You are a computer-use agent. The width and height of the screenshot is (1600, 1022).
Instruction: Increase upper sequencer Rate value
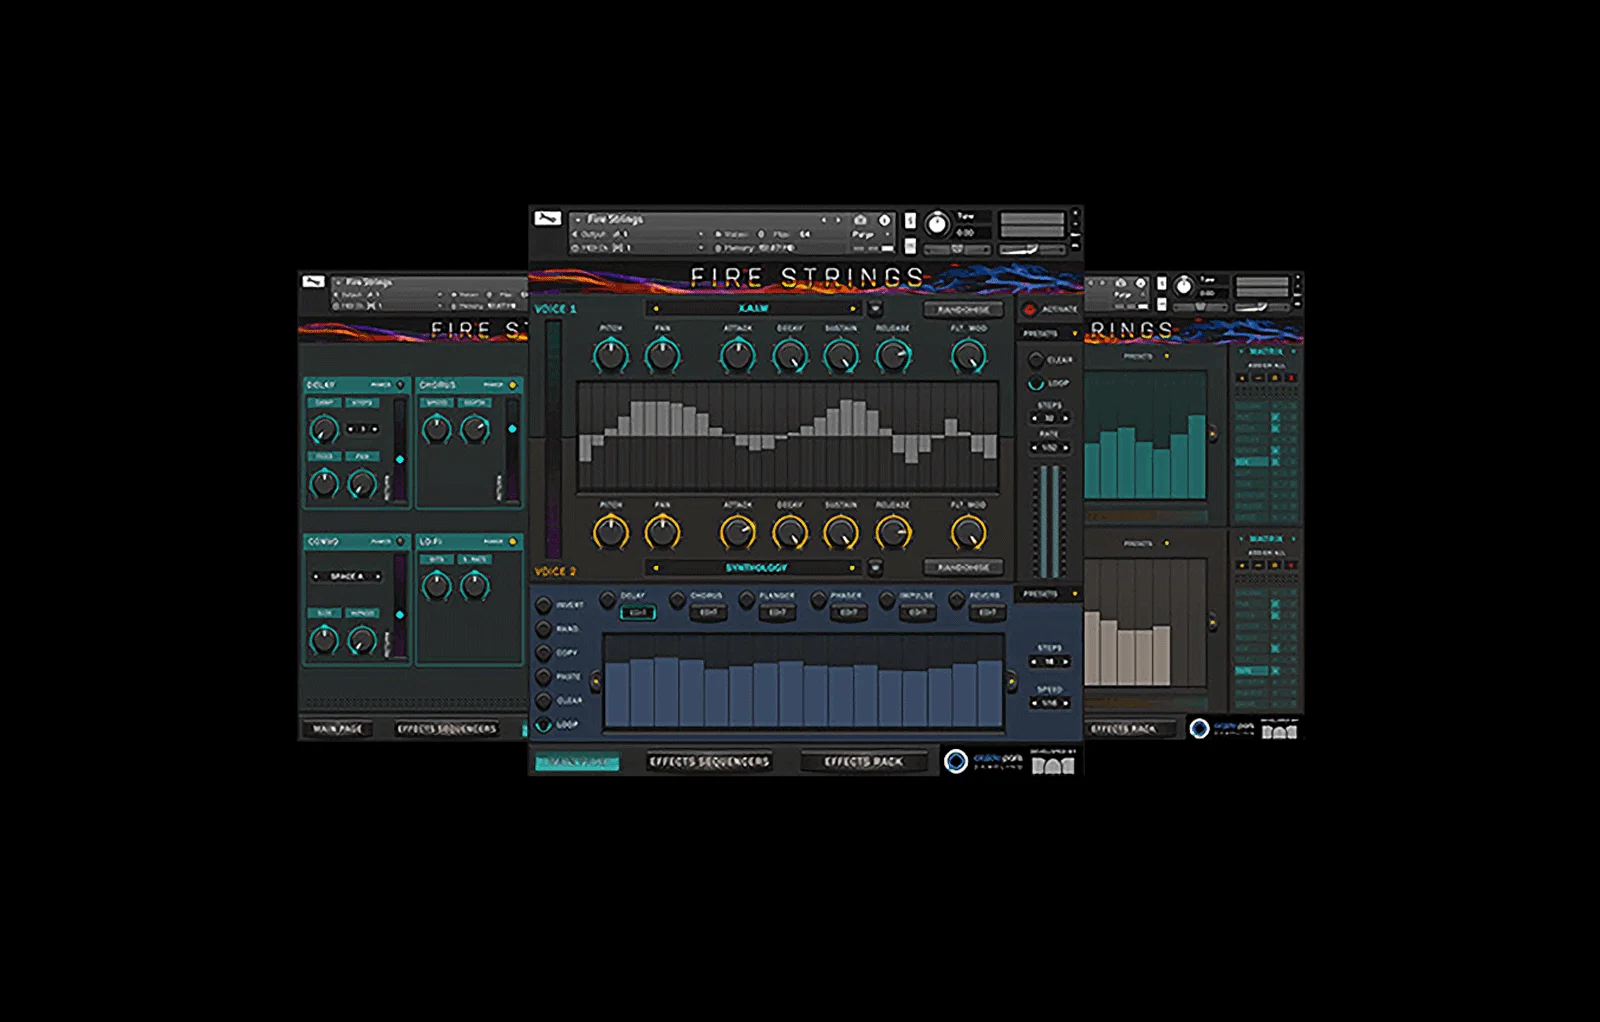(x=1066, y=448)
